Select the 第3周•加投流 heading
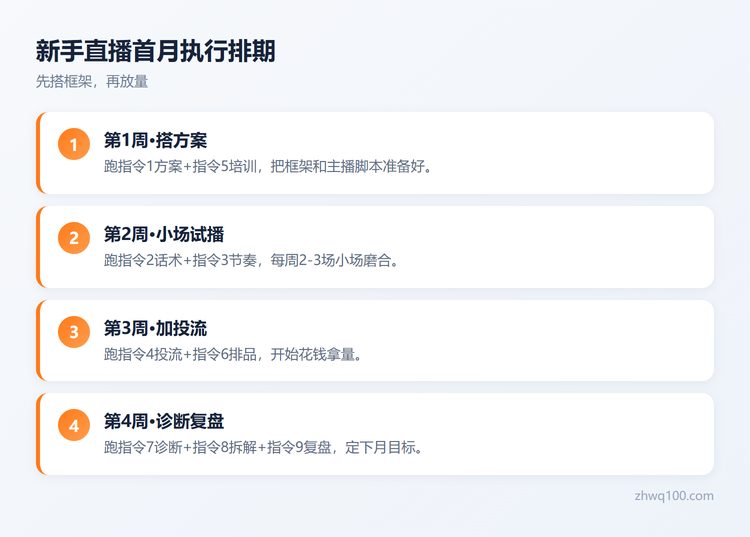This screenshot has width=750, height=537. 155,329
